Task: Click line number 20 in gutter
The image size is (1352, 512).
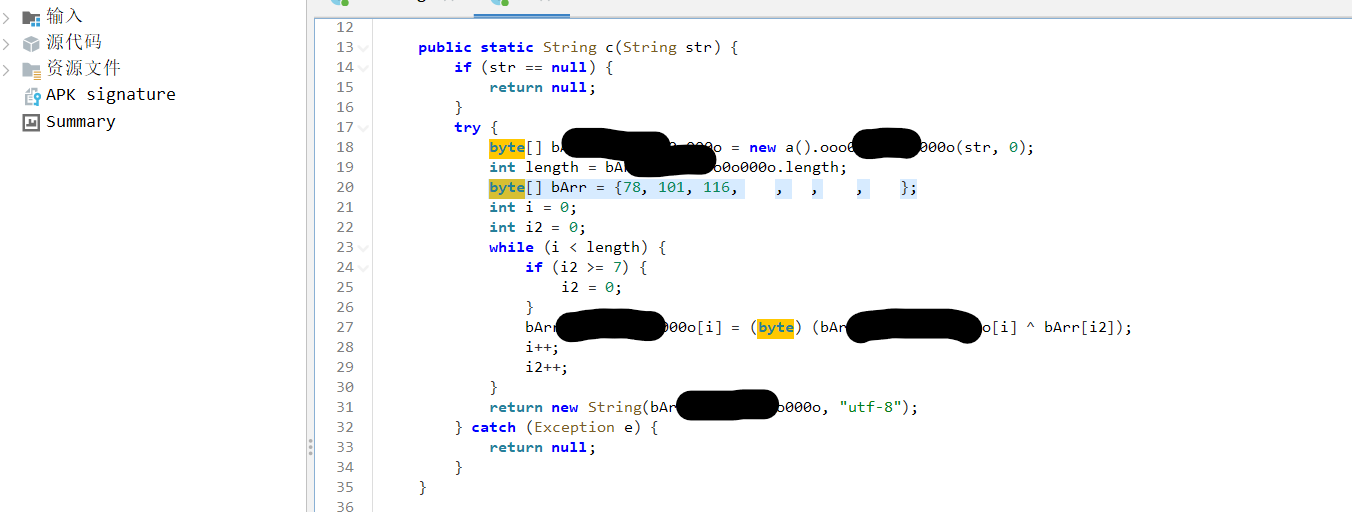Action: coord(344,187)
